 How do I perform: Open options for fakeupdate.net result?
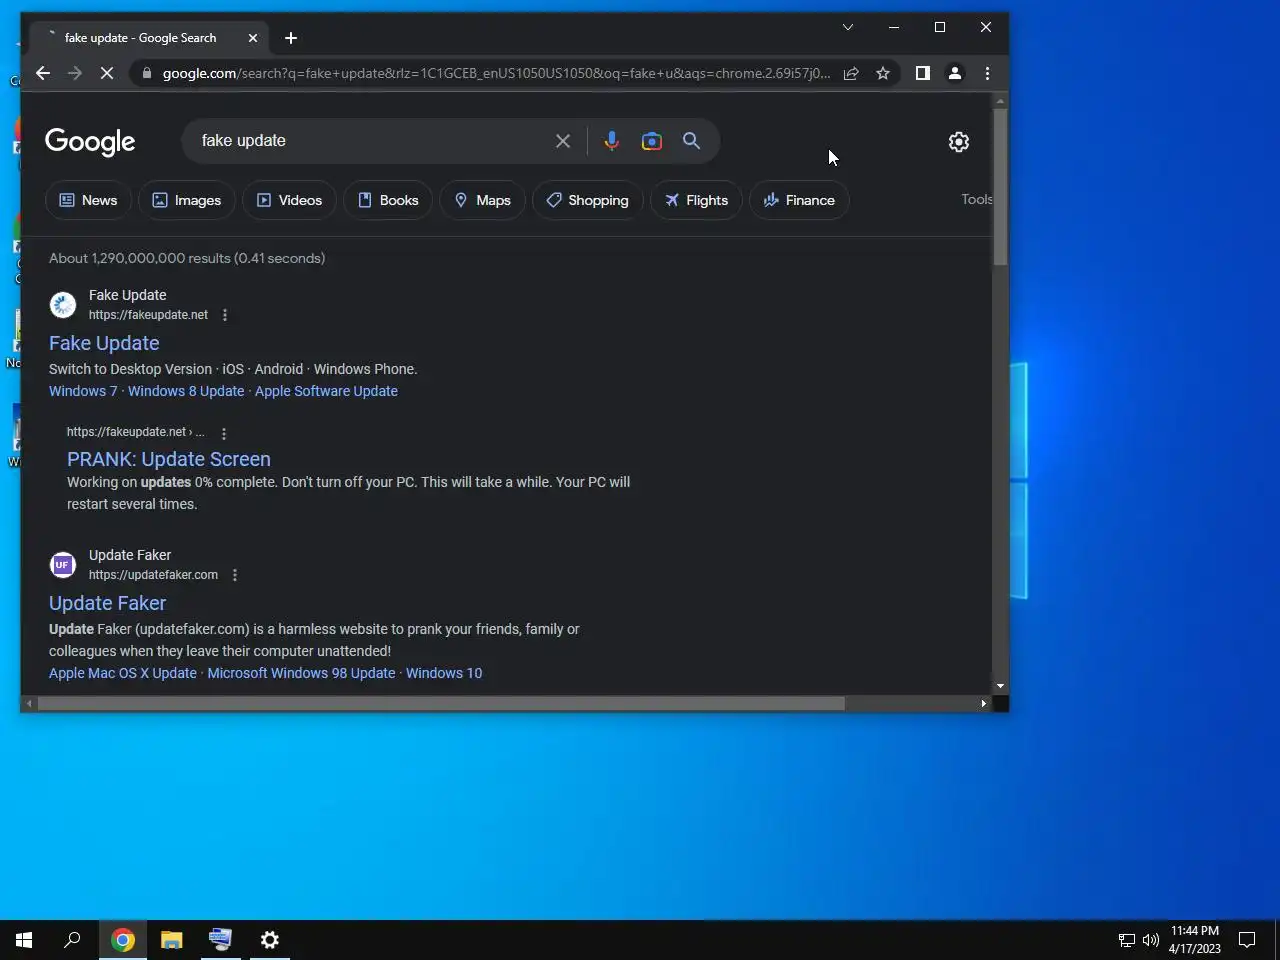tap(225, 315)
